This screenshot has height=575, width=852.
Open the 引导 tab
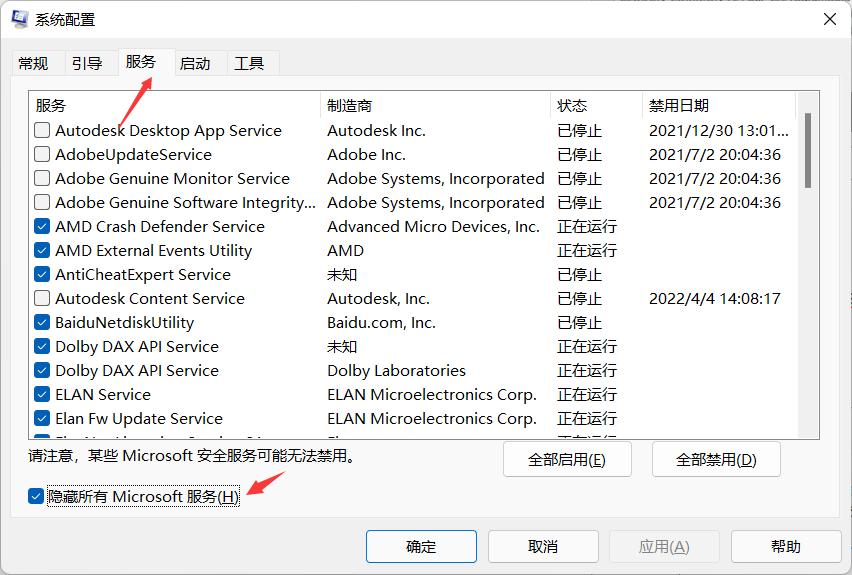click(x=87, y=63)
